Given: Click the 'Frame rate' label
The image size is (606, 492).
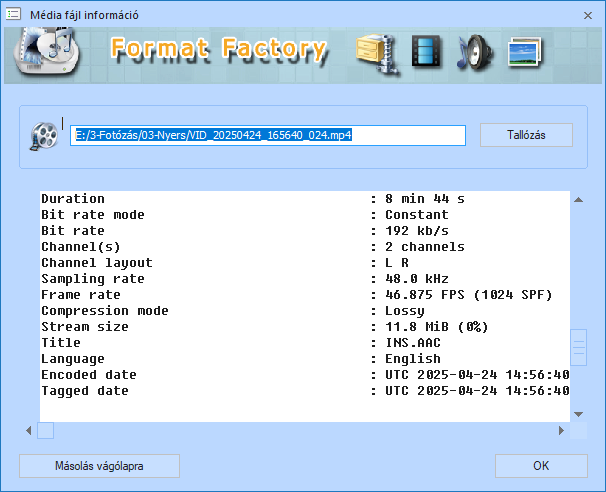Looking at the screenshot, I should (81, 295).
